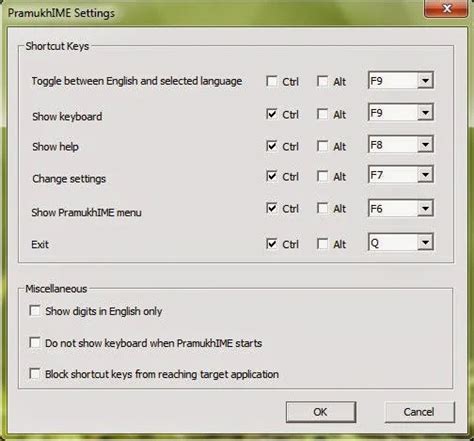The width and height of the screenshot is (474, 441).
Task: Click the 'Show keyboard' label
Action: [67, 116]
